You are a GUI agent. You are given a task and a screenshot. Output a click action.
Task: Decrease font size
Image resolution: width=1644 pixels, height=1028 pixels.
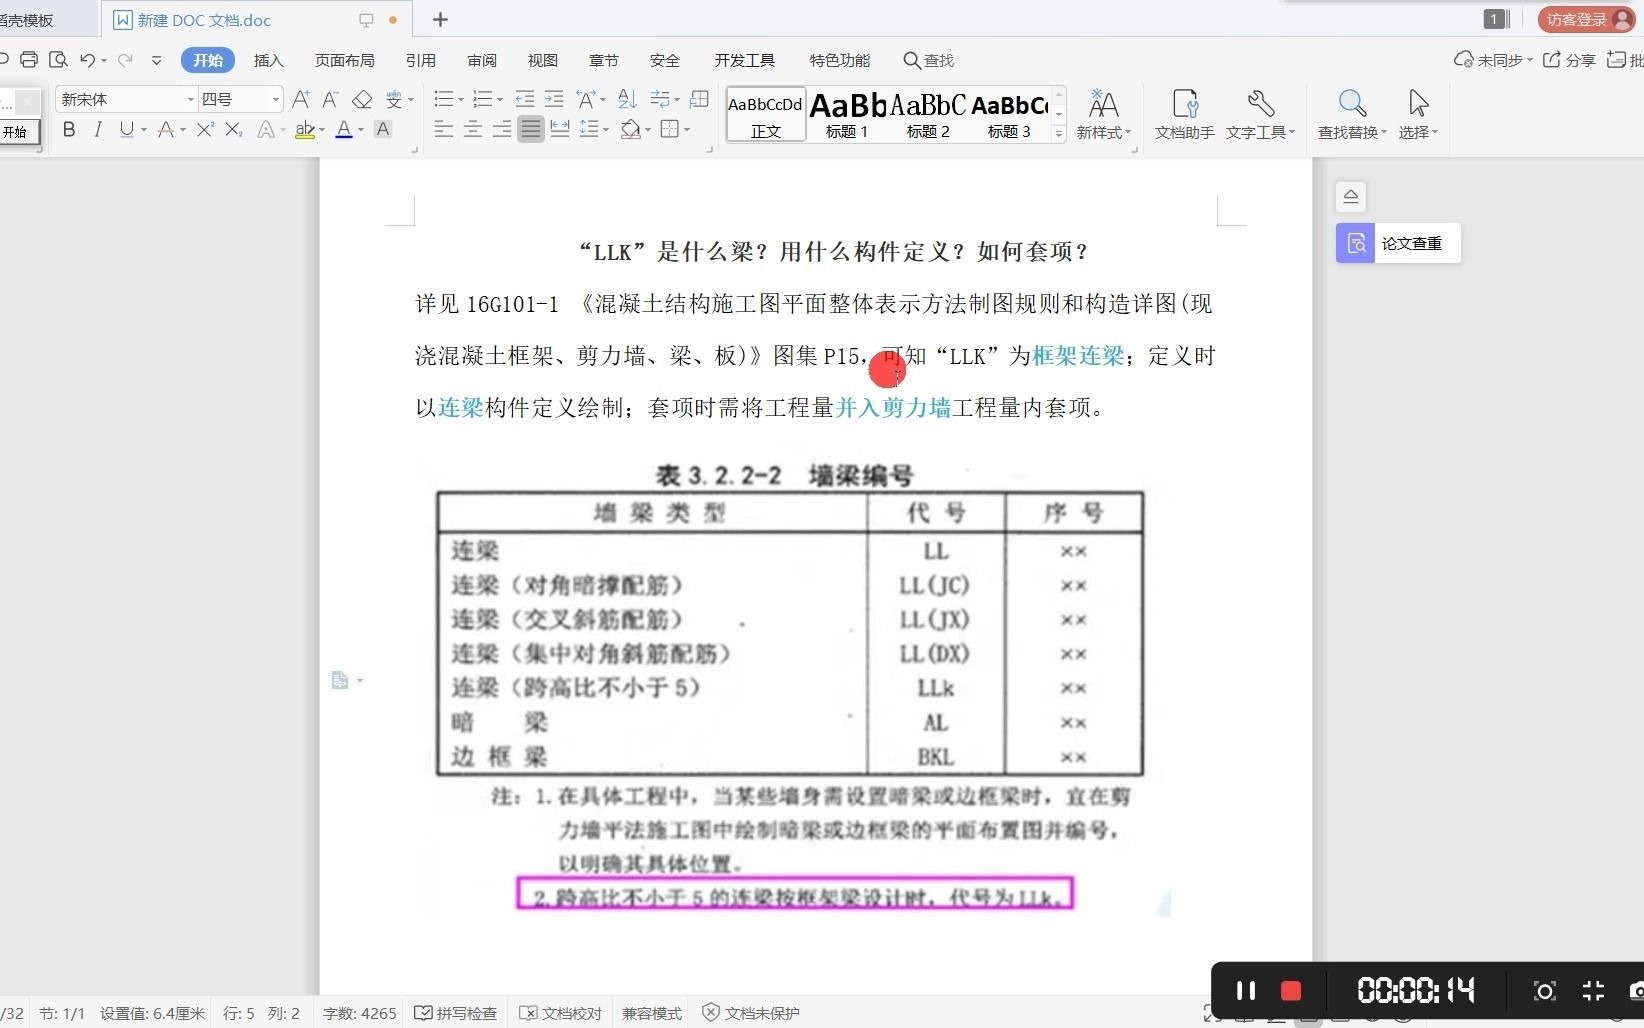pyautogui.click(x=331, y=99)
